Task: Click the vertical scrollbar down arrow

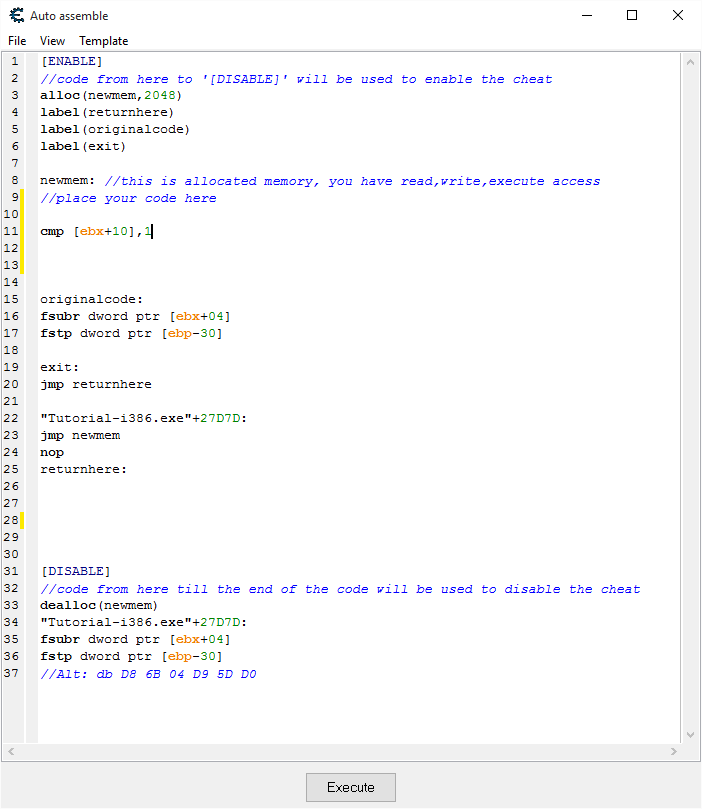Action: tap(690, 735)
